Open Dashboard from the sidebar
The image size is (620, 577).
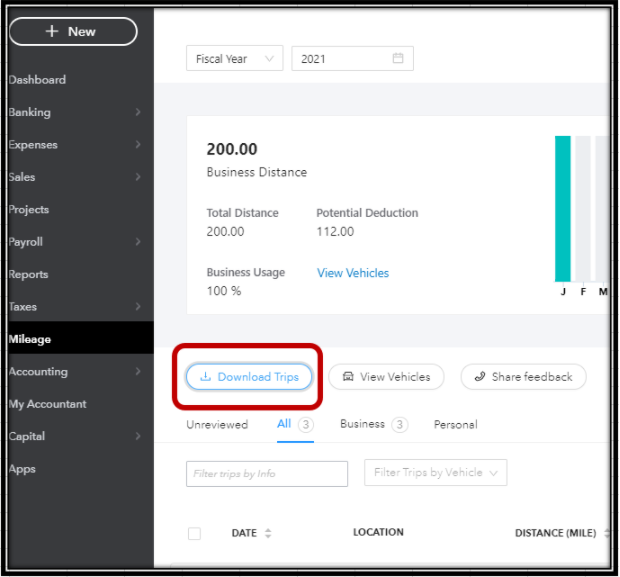pyautogui.click(x=37, y=80)
